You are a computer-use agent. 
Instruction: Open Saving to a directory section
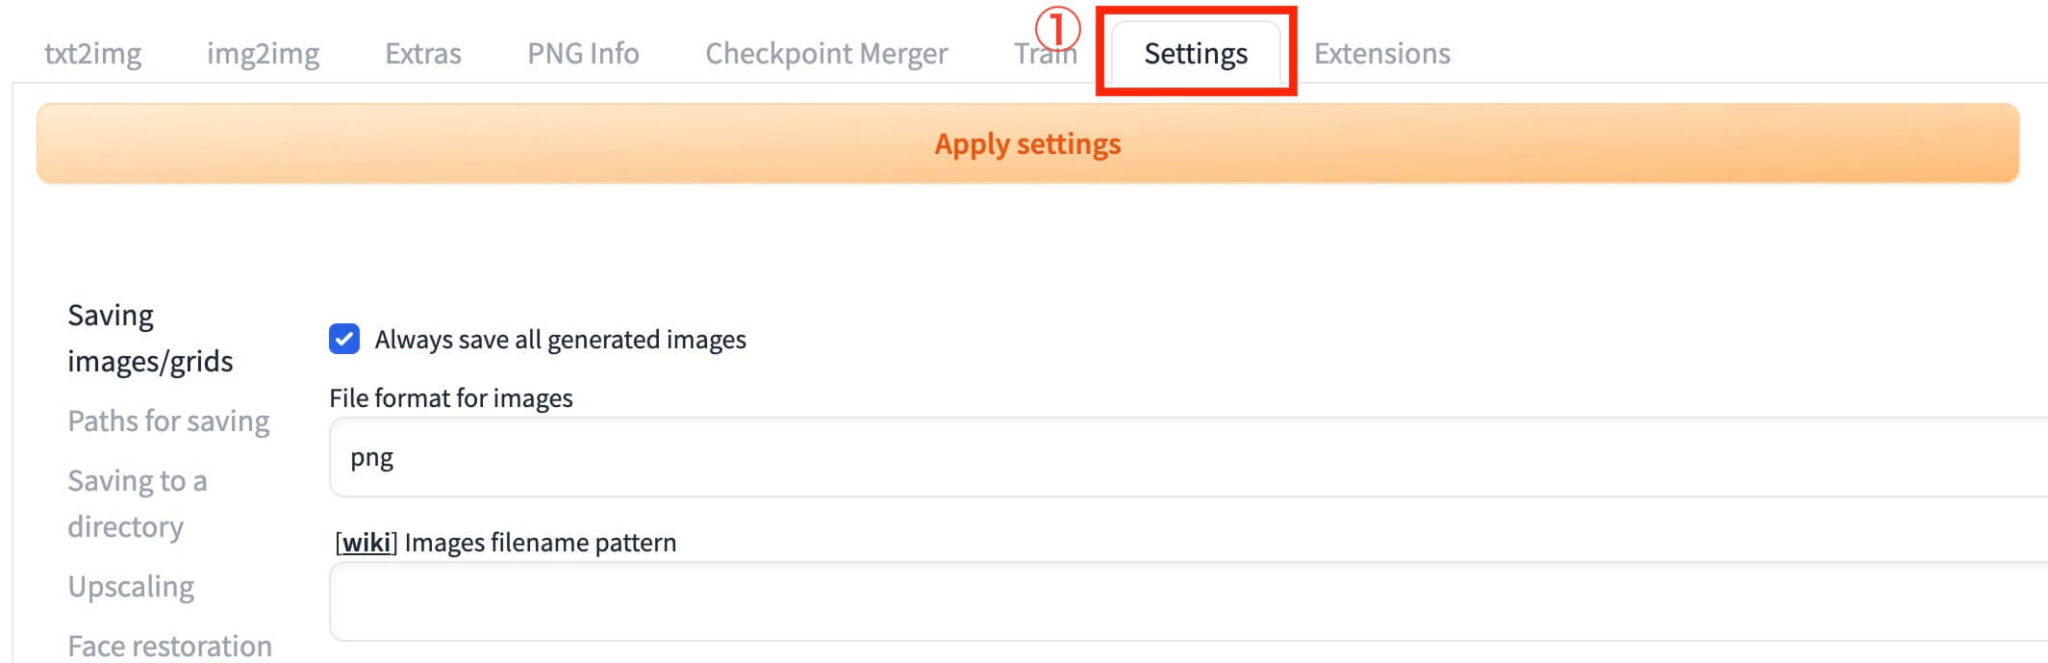point(137,503)
